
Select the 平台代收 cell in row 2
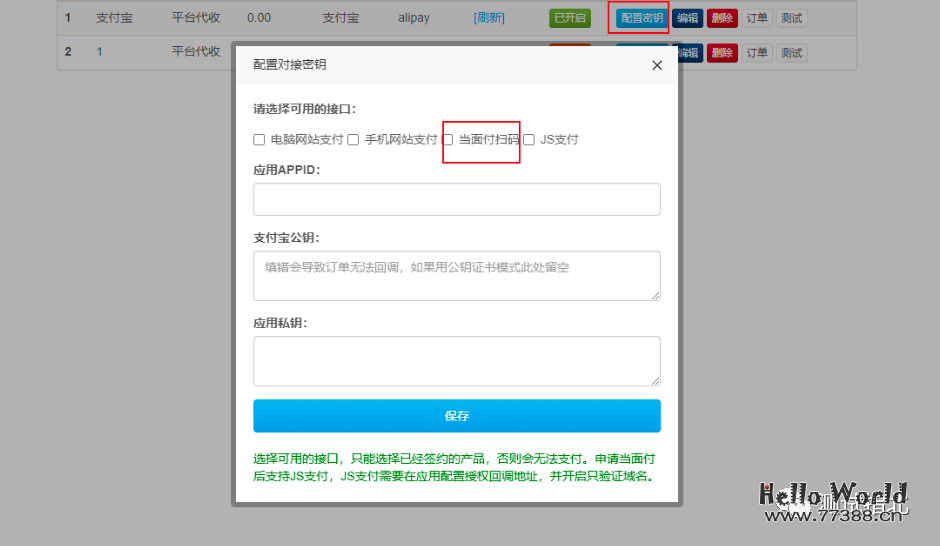point(196,52)
